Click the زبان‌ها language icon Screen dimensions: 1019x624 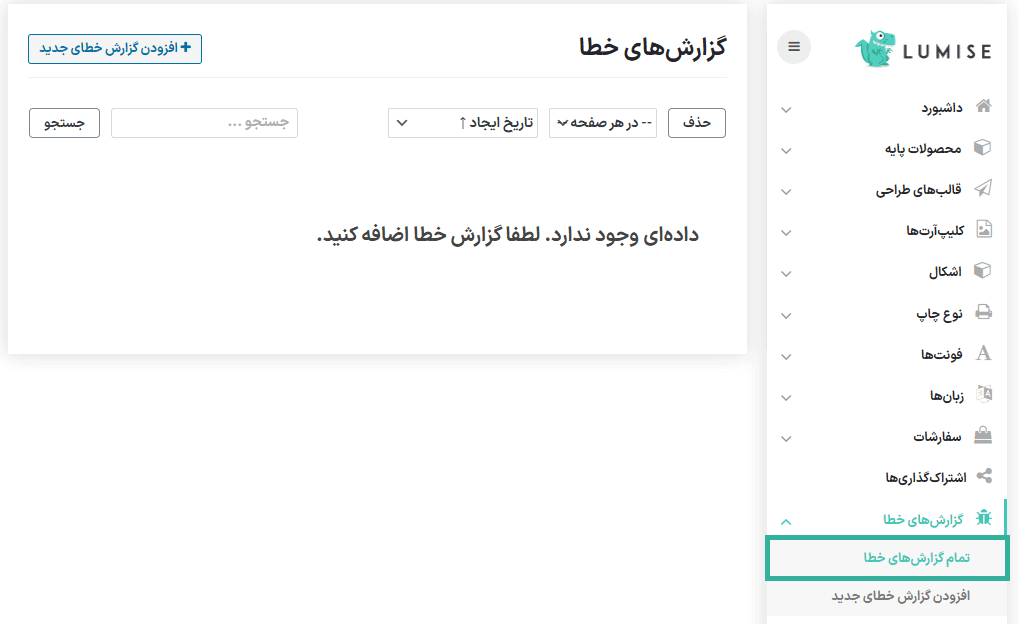984,395
